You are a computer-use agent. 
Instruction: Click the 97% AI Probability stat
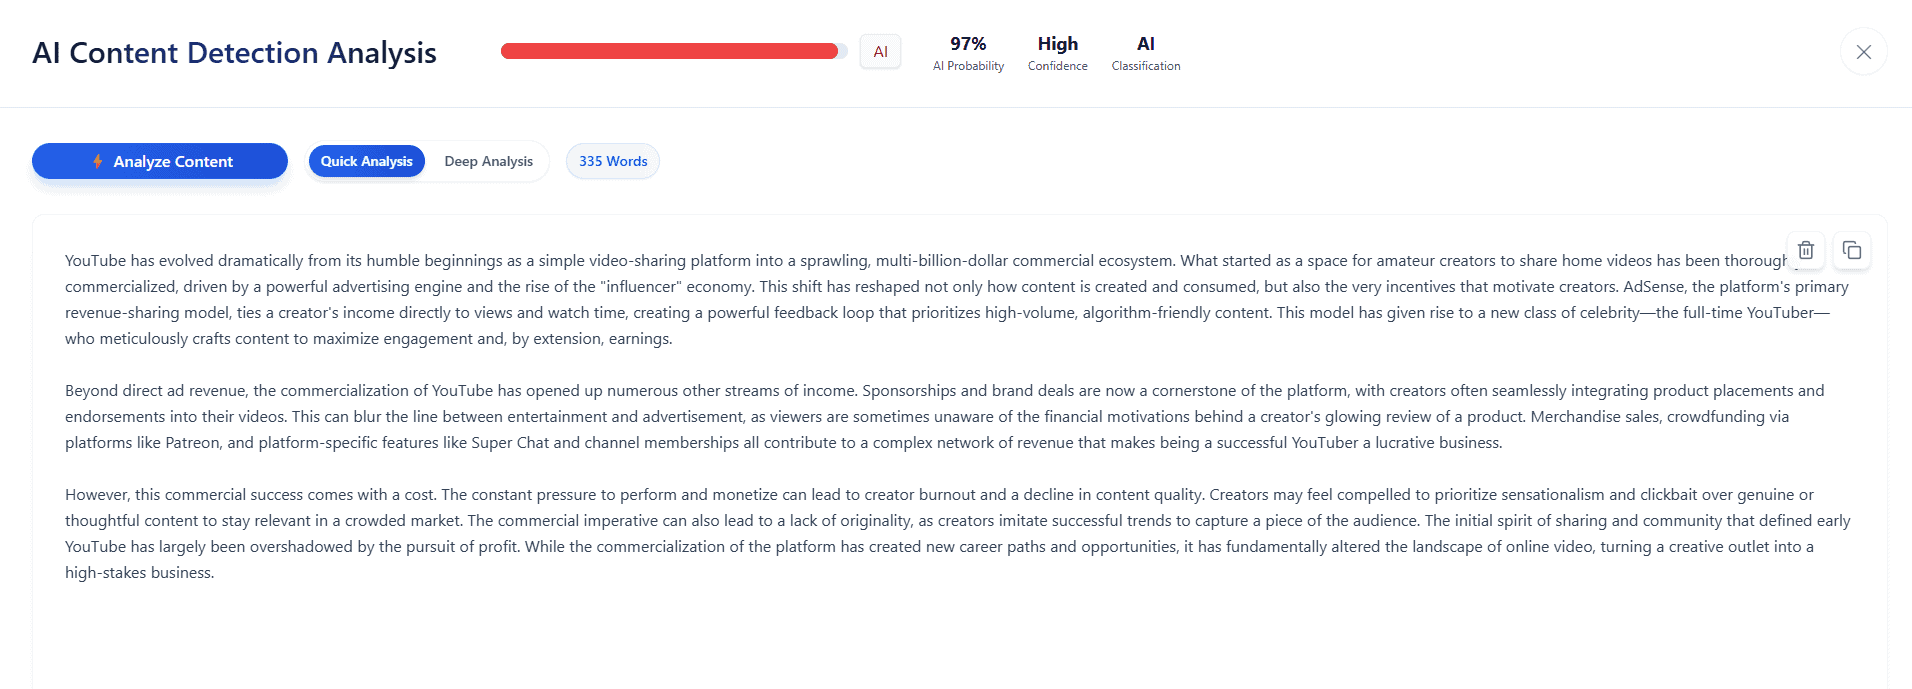968,53
